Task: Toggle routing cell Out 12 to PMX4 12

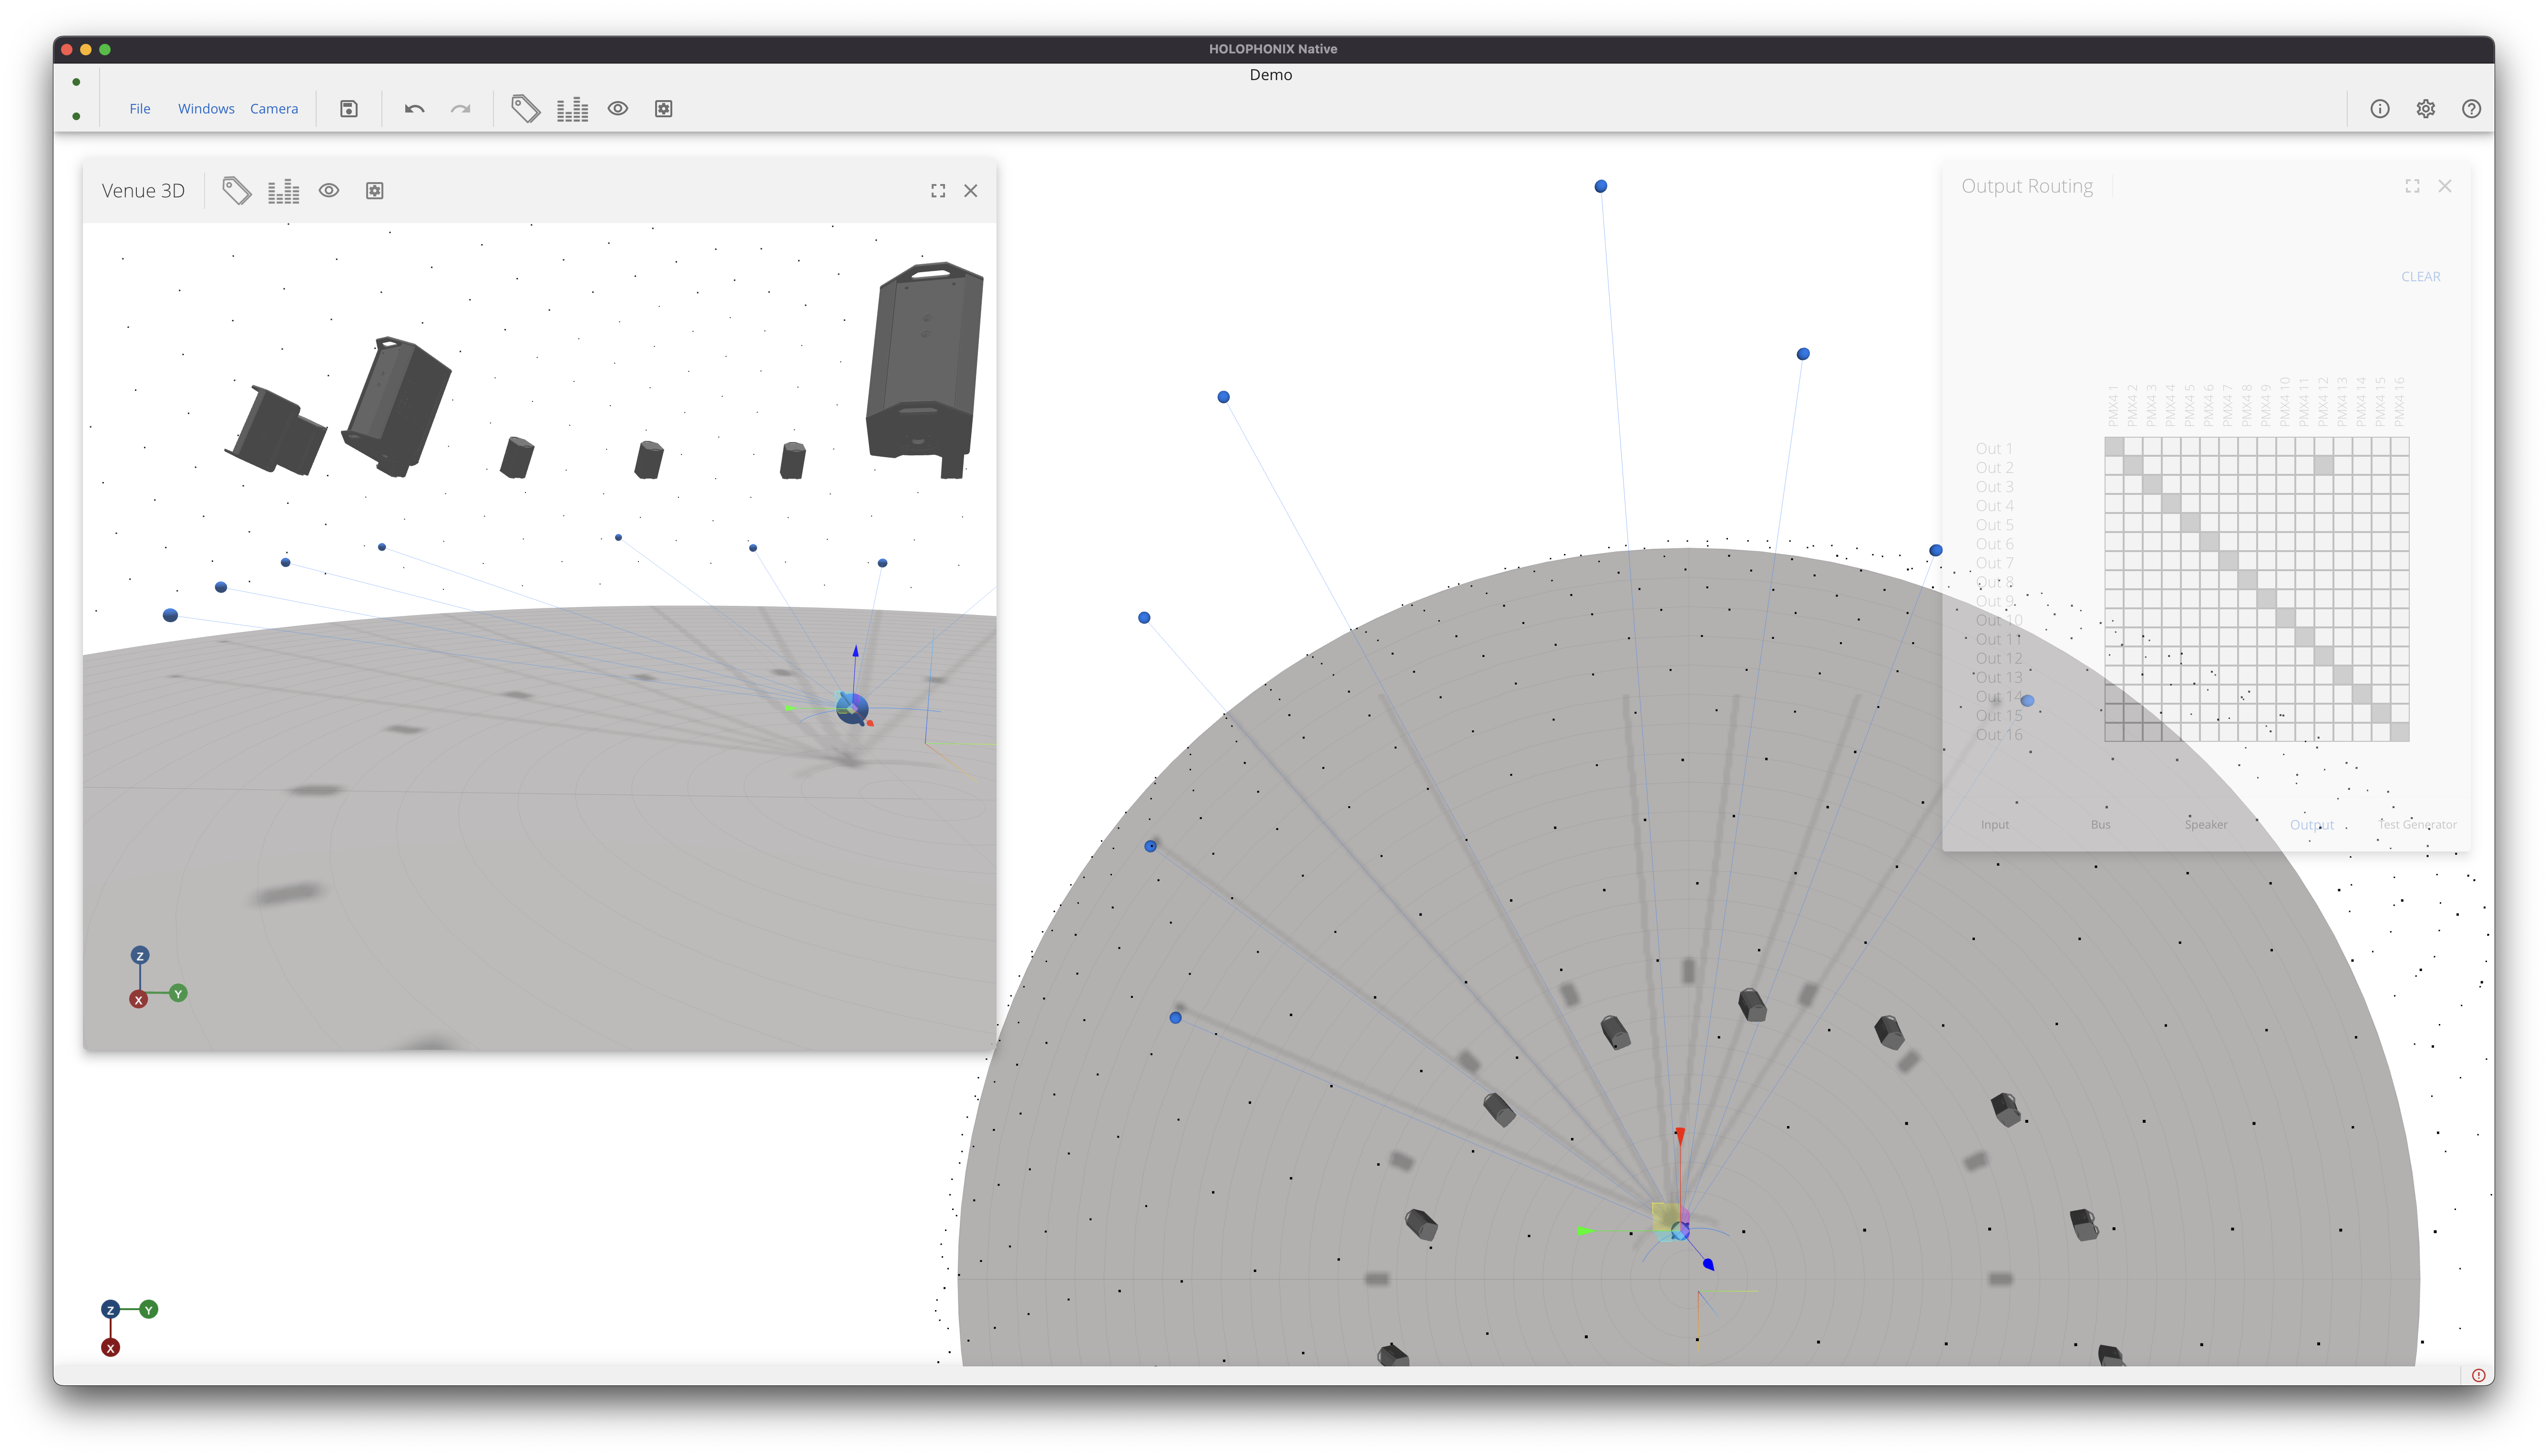Action: click(x=2324, y=657)
